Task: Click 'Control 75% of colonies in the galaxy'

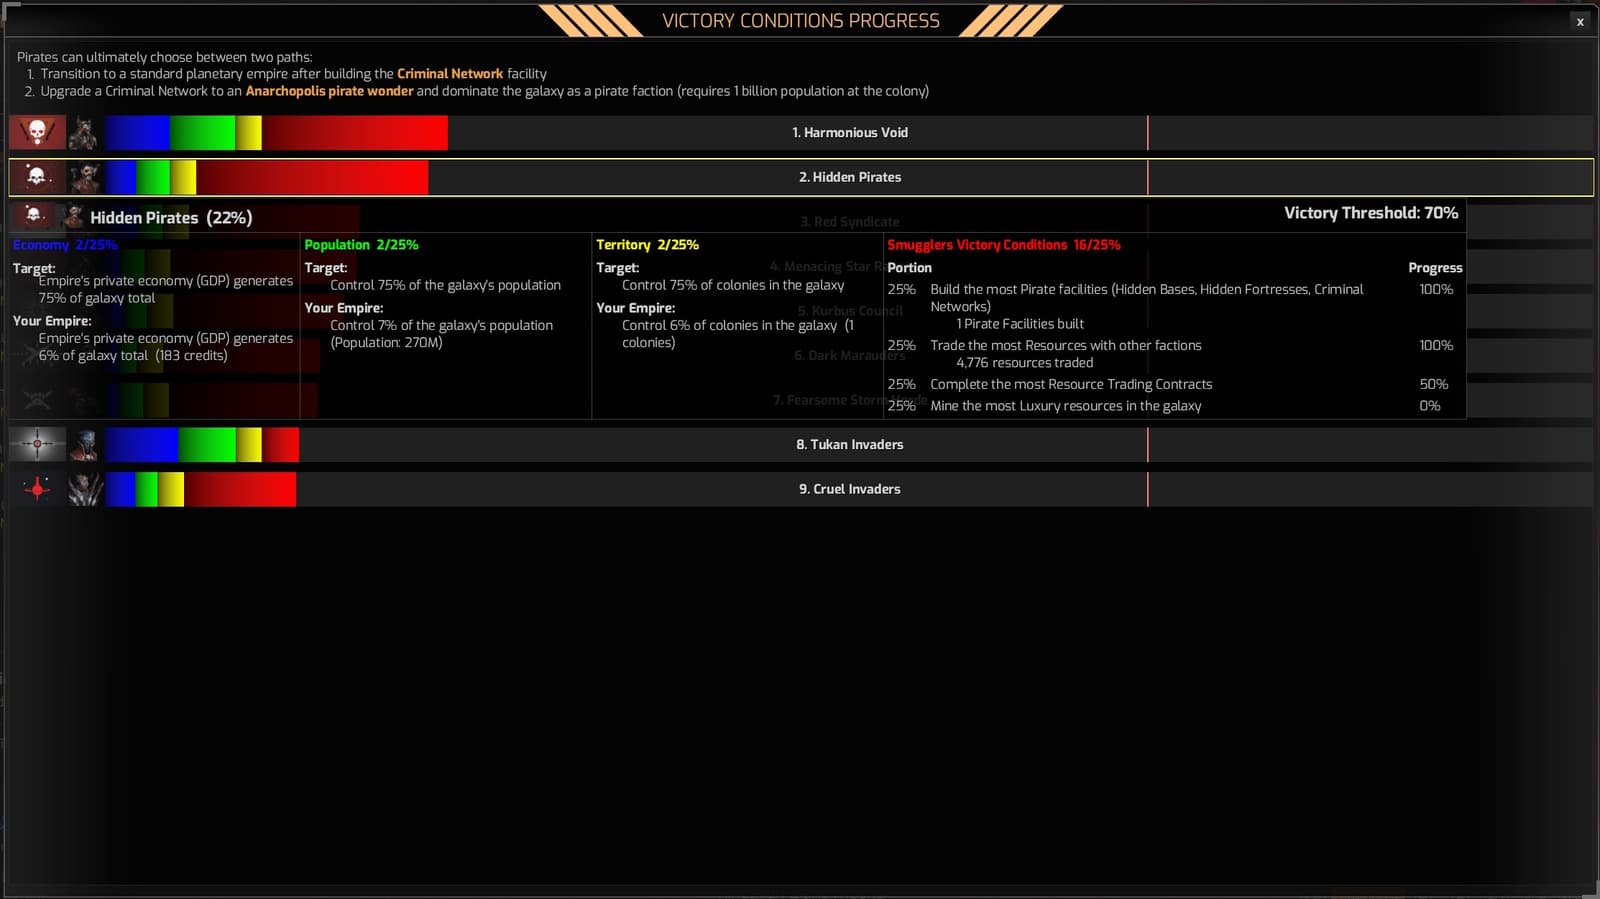Action: (x=733, y=285)
